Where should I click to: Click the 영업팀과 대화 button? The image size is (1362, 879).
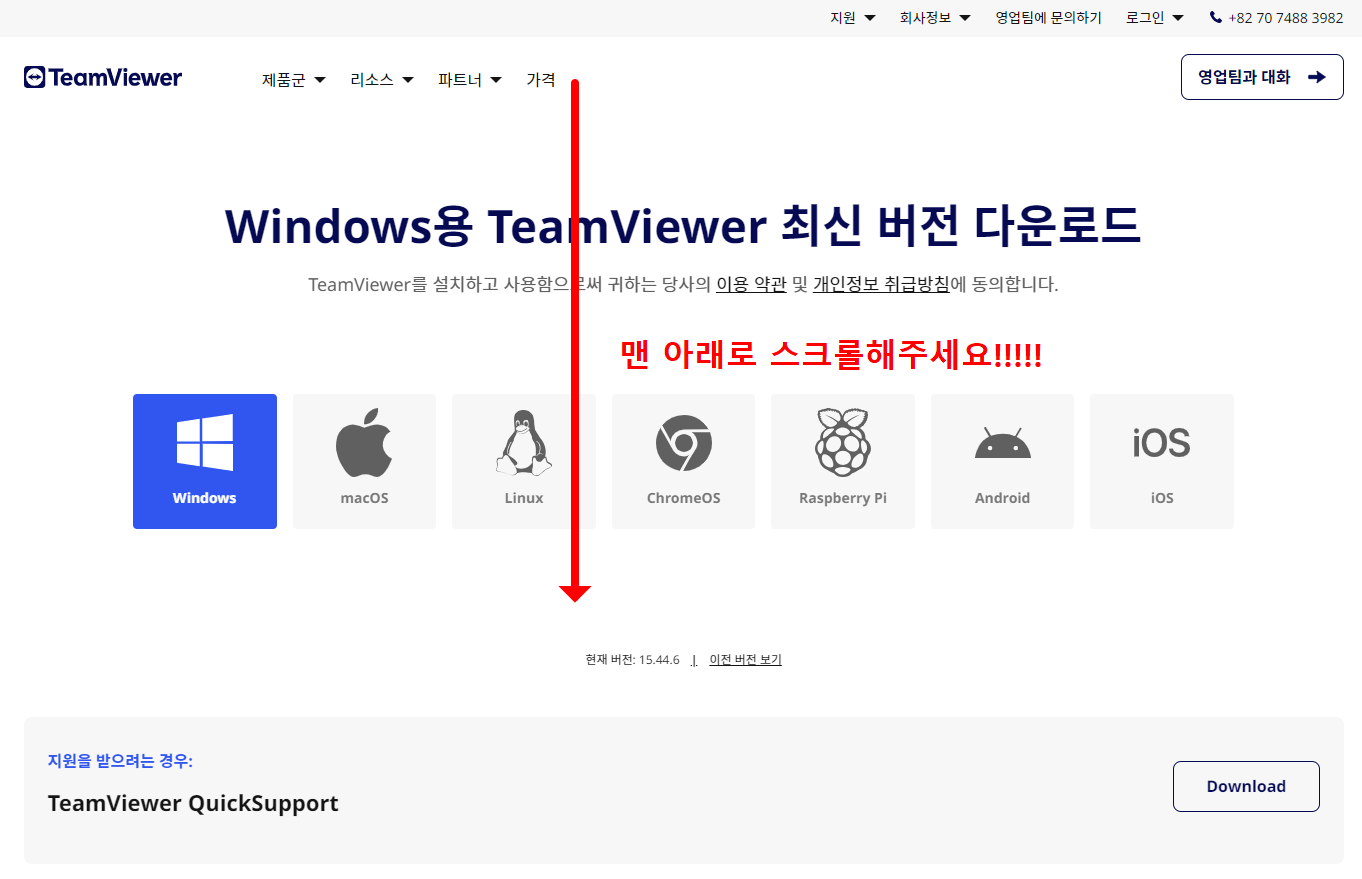pyautogui.click(x=1262, y=77)
